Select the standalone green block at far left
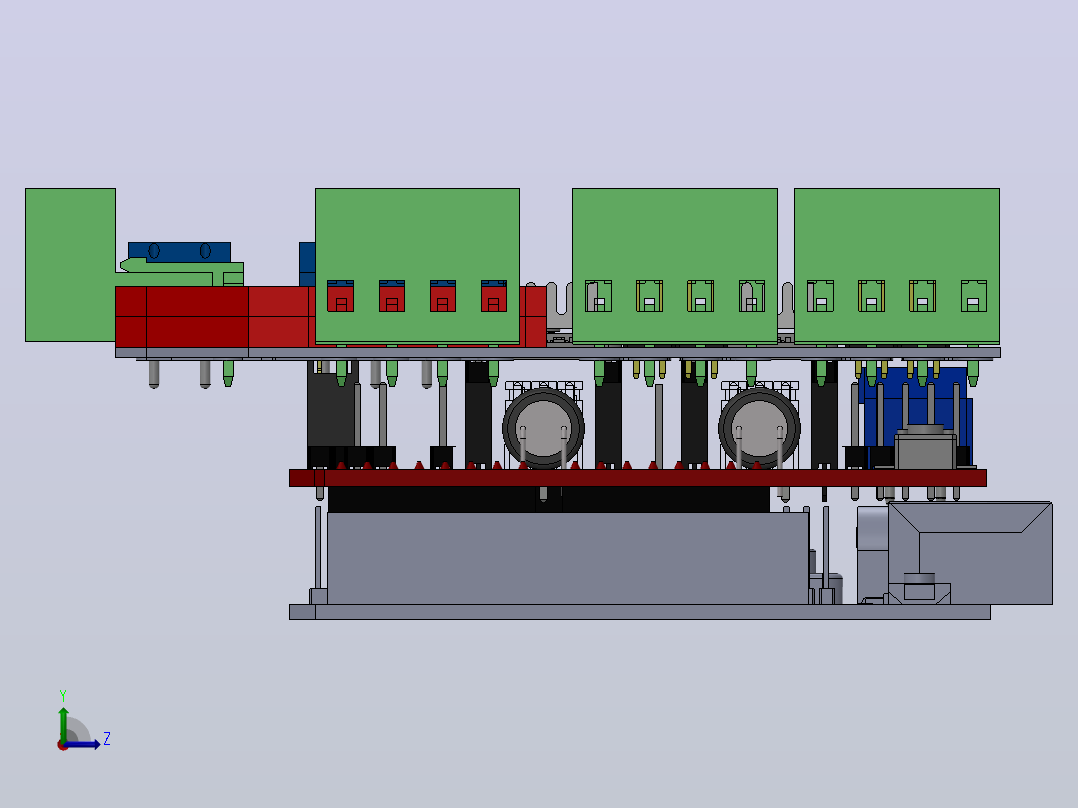Screen dimensions: 1078x808 pos(70,265)
